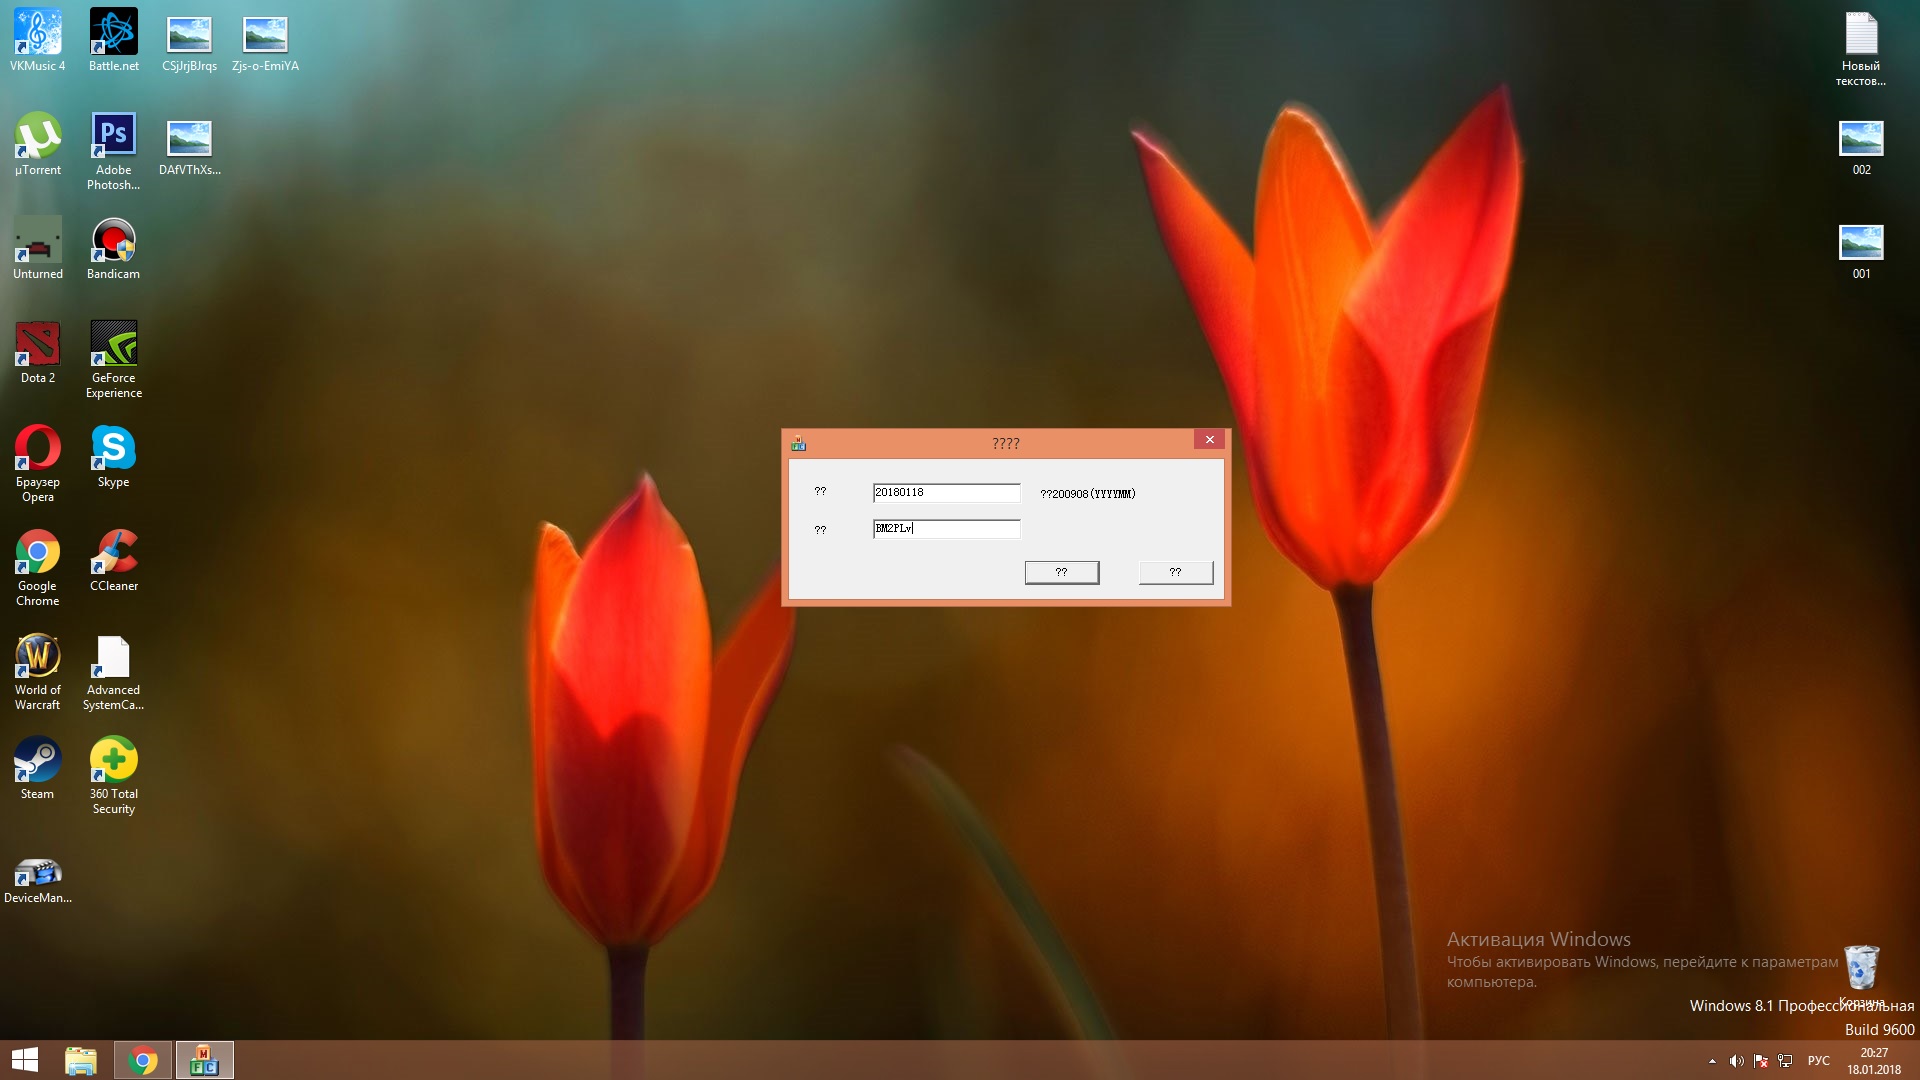Close the ???? dialog window
1920x1080 pixels.
[x=1209, y=440]
